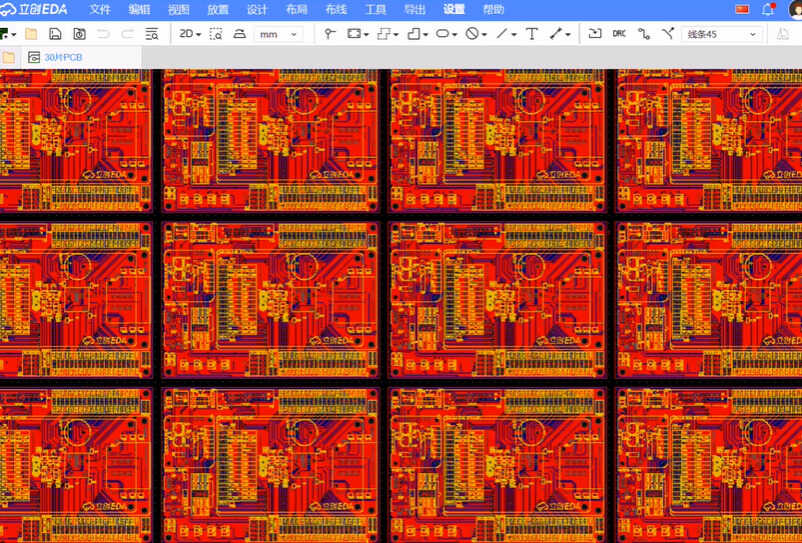
Task: Open the 布局 menu
Action: 297,10
